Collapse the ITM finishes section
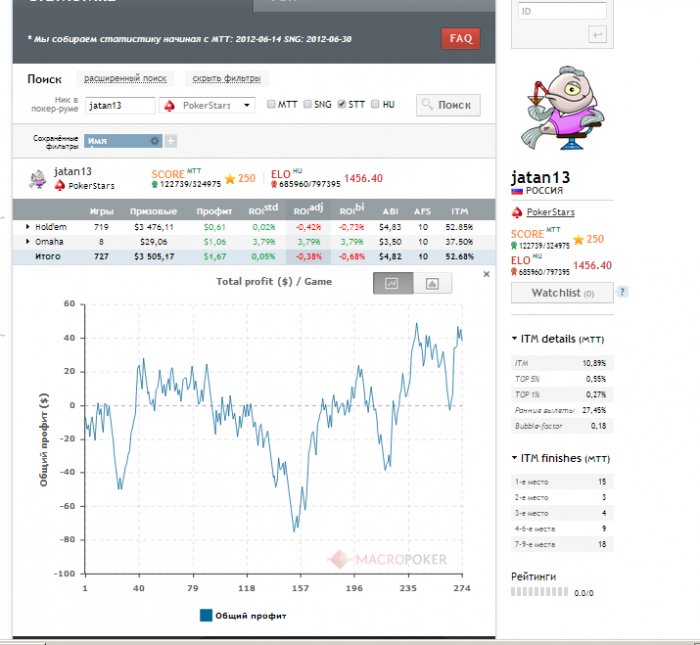Screen dimensions: 700x645 point(514,458)
